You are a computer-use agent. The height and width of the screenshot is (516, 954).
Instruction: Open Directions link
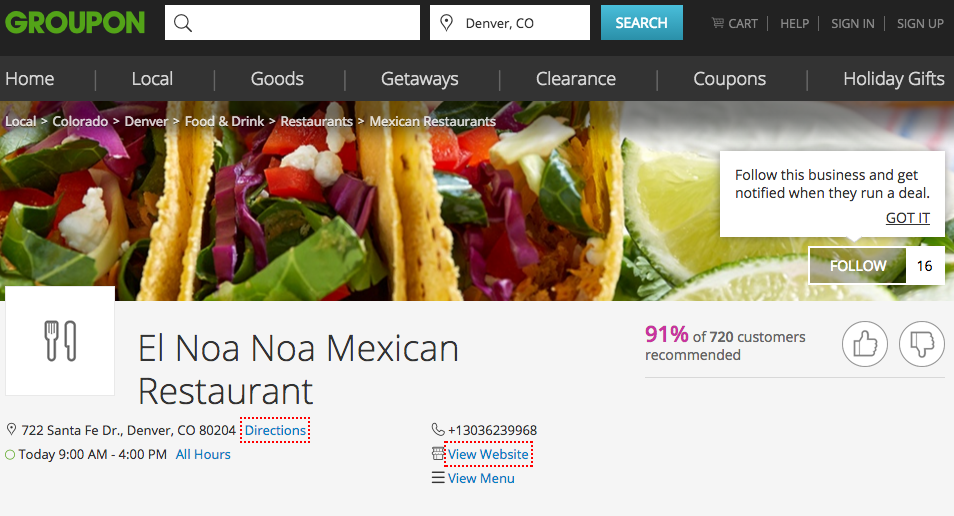(275, 430)
